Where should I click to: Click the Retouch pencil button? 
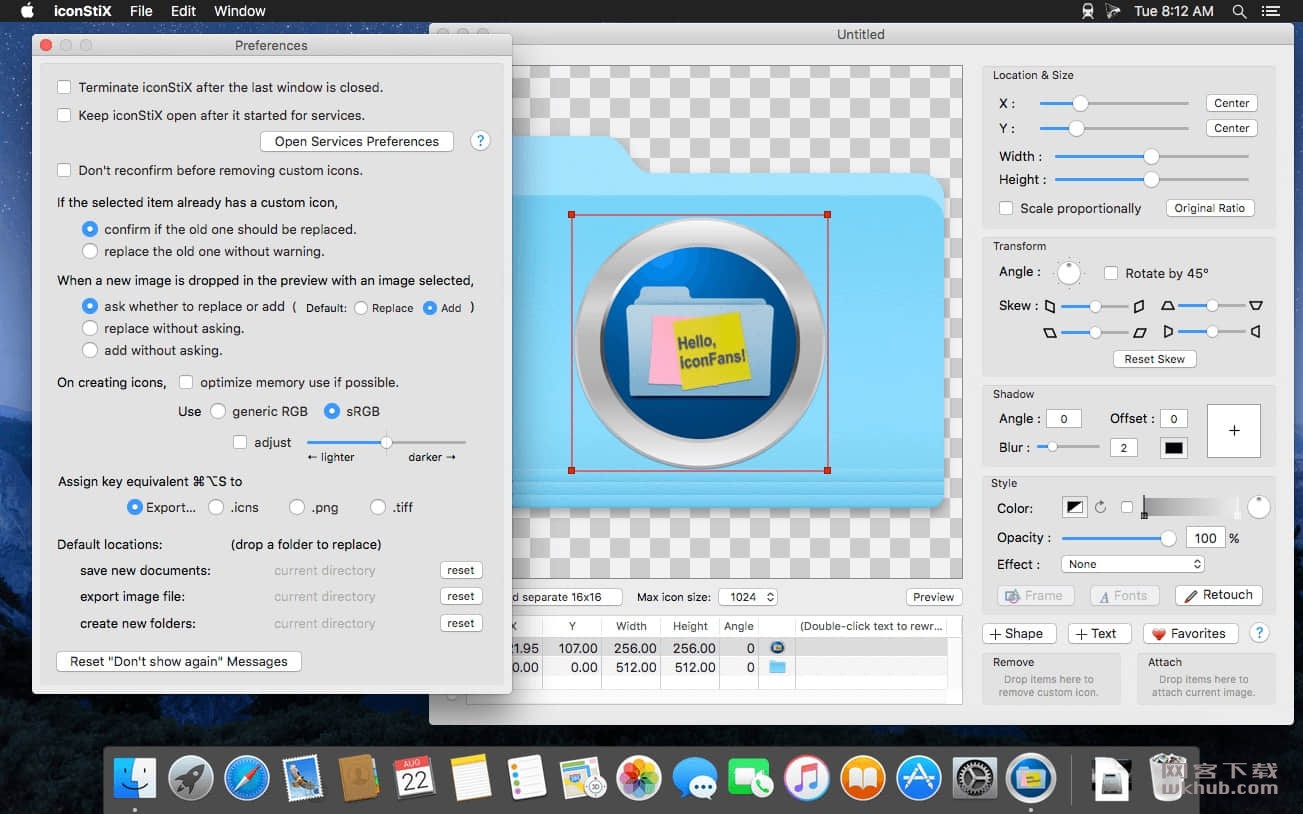click(x=1218, y=595)
